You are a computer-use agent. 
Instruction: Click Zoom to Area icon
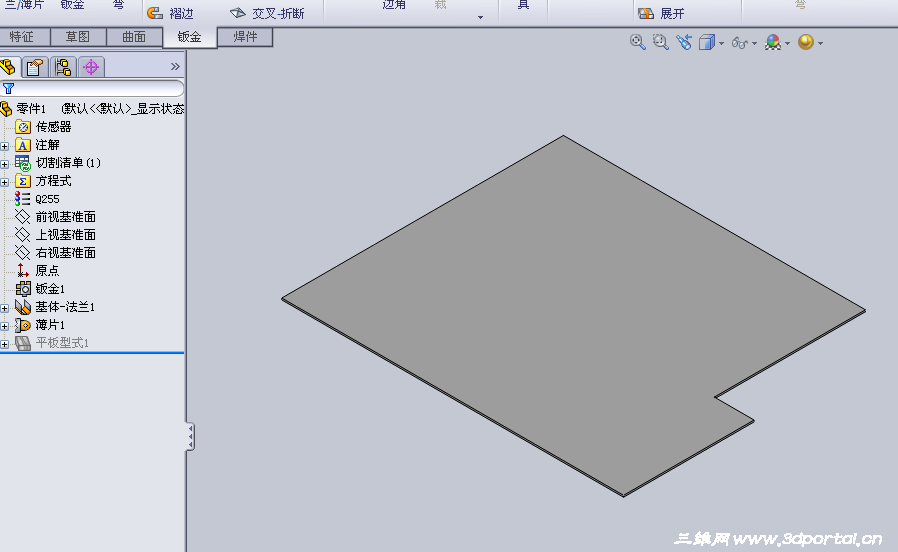tap(660, 42)
